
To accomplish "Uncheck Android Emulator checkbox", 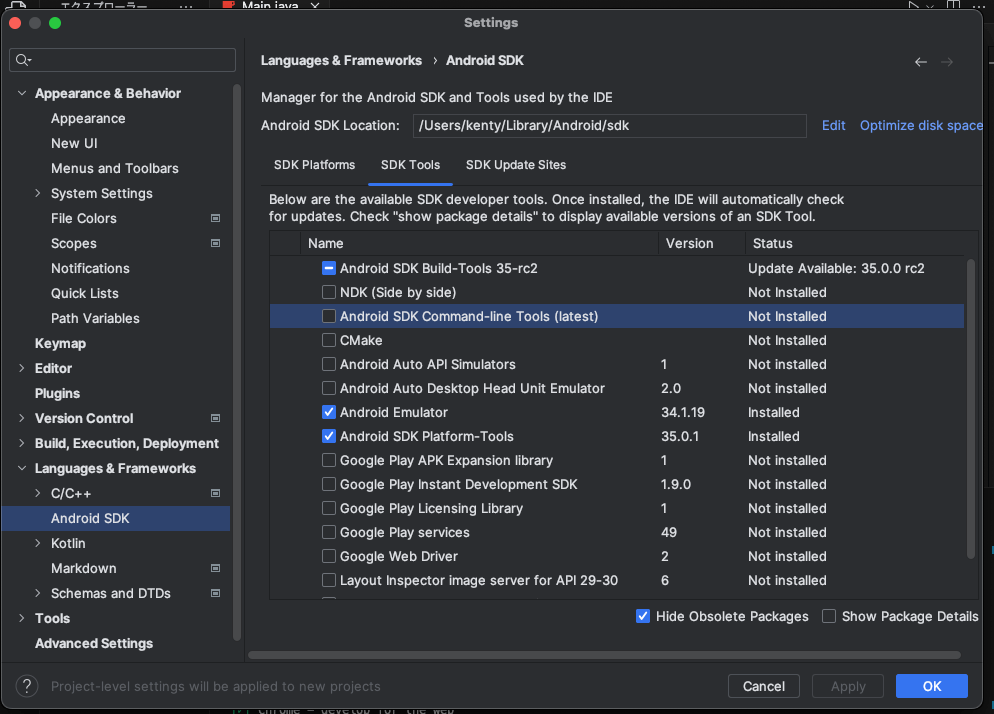I will point(328,412).
